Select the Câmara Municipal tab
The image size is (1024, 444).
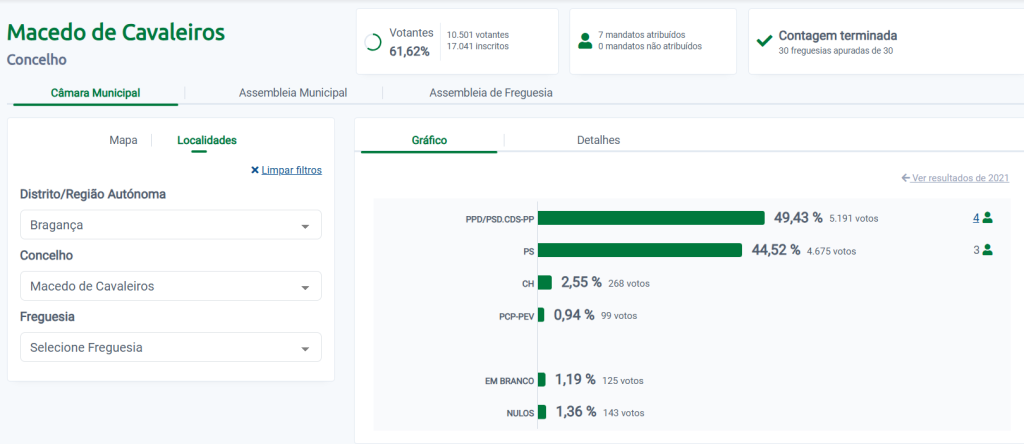[x=96, y=93]
